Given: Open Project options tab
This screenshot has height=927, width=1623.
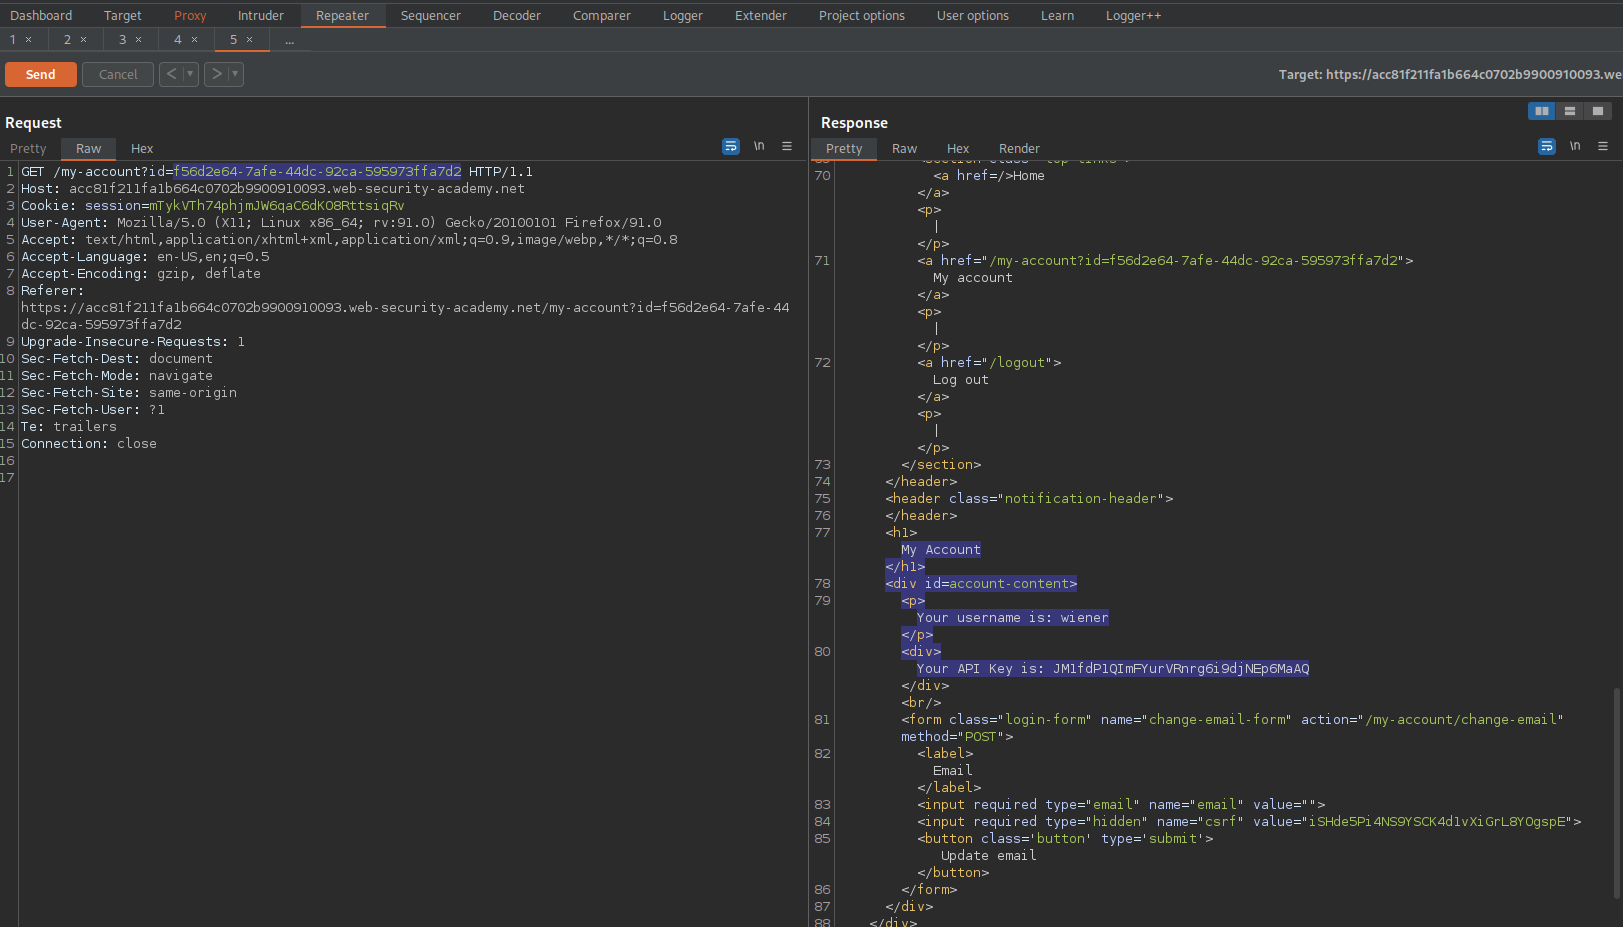Looking at the screenshot, I should click(x=862, y=15).
